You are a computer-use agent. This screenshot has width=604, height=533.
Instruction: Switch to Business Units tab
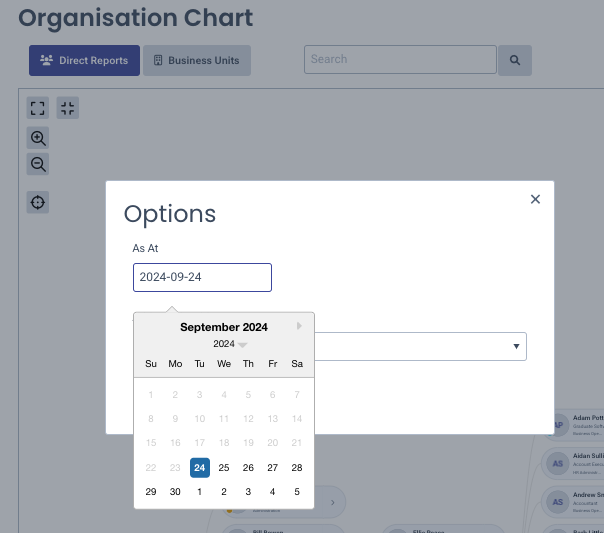click(197, 60)
